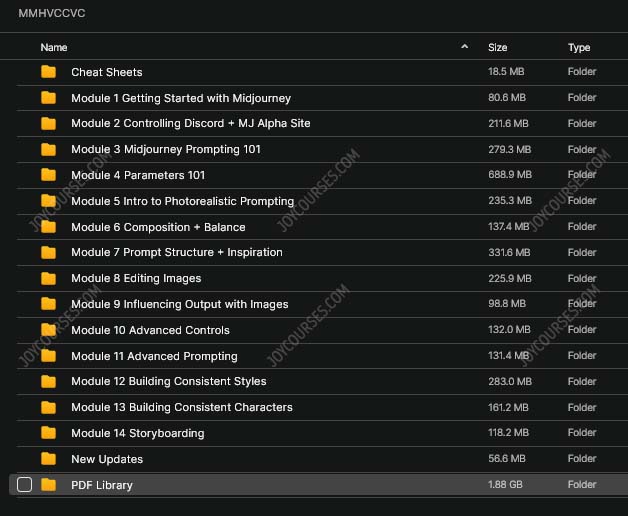Open Module 8 Editing Images
628x516 pixels.
point(136,278)
